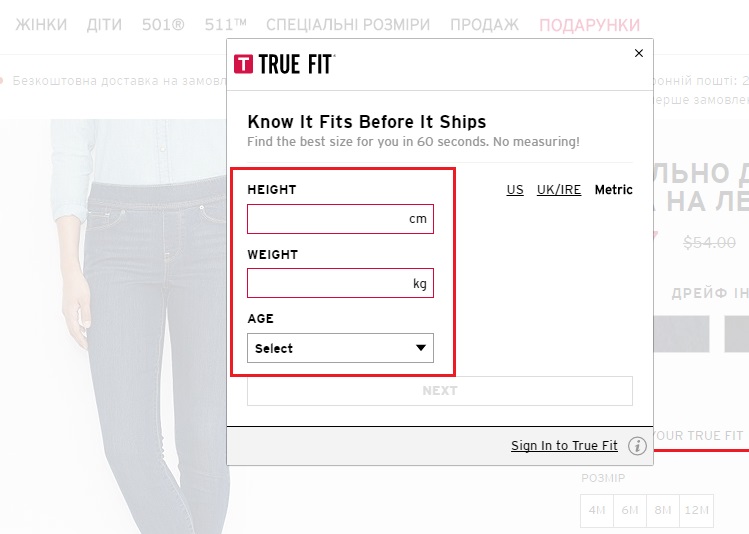Image resolution: width=749 pixels, height=534 pixels.
Task: Click the True Fit logo icon
Action: tap(243, 65)
